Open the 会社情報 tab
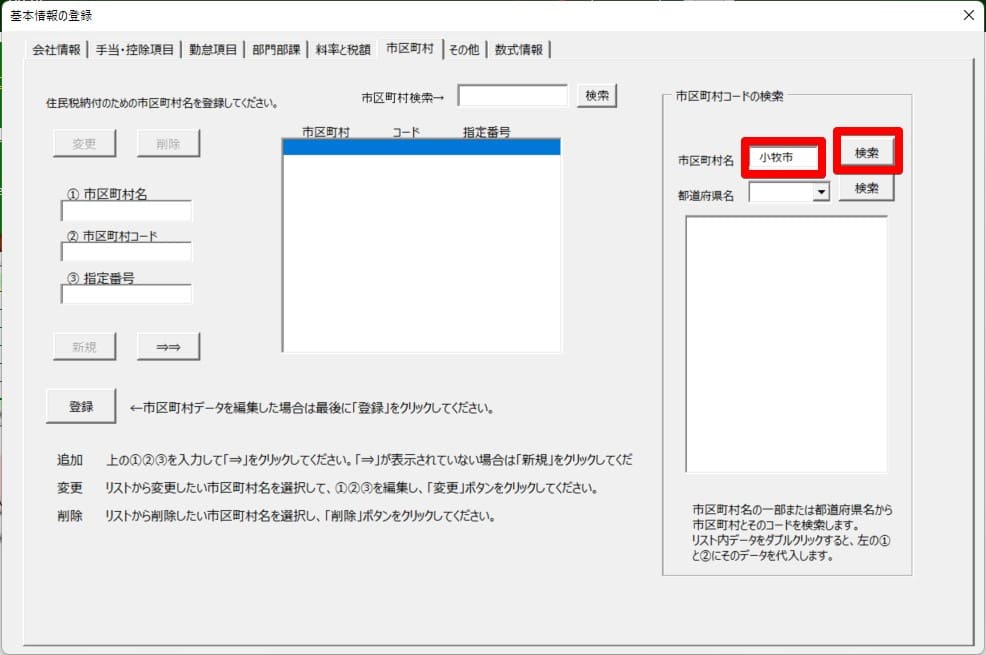Image resolution: width=986 pixels, height=655 pixels. [56, 49]
